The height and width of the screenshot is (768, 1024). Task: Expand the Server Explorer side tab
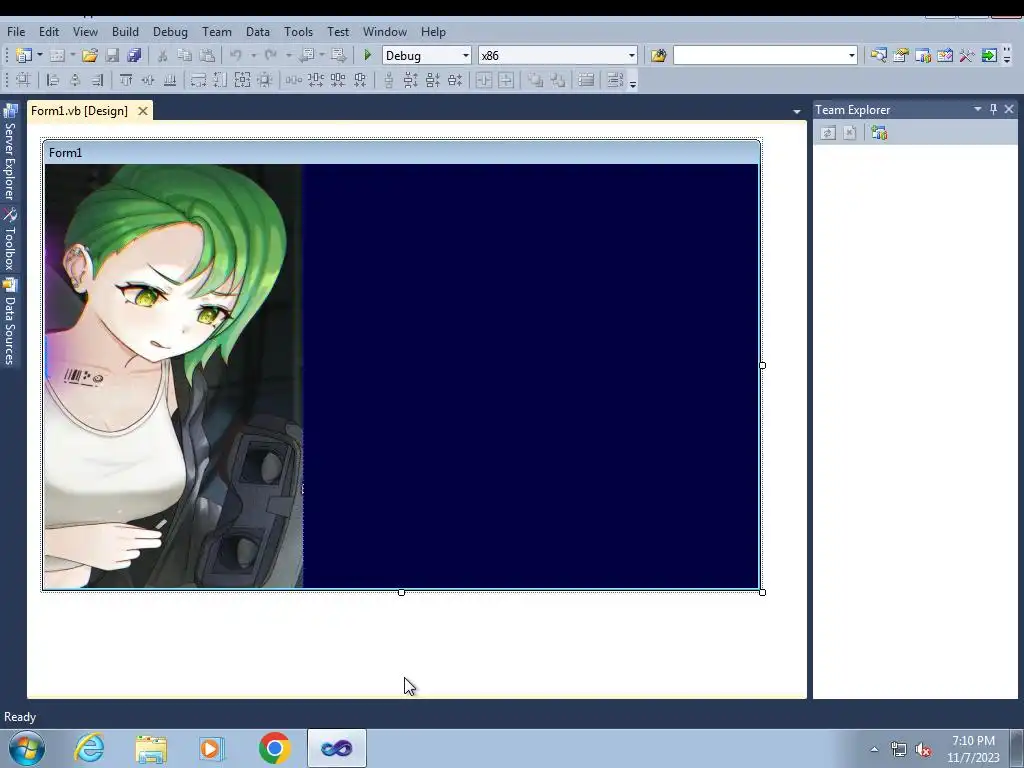(x=9, y=154)
